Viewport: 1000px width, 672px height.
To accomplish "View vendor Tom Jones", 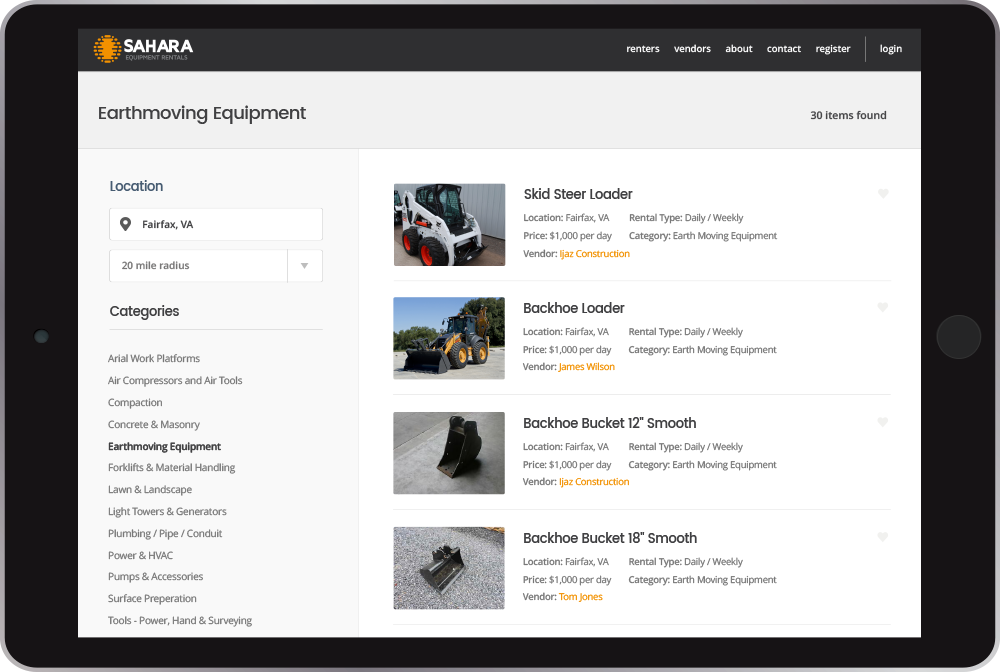I will (581, 597).
